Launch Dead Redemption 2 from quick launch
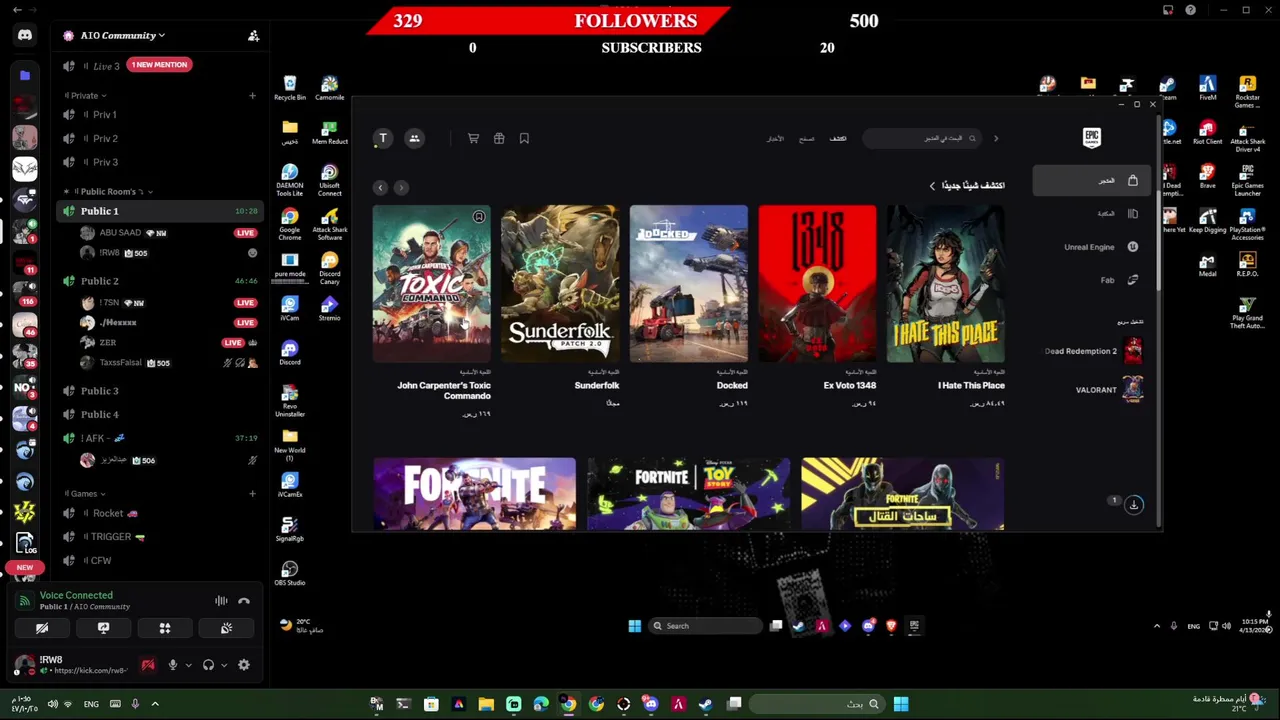Image resolution: width=1280 pixels, height=720 pixels. tap(1092, 351)
